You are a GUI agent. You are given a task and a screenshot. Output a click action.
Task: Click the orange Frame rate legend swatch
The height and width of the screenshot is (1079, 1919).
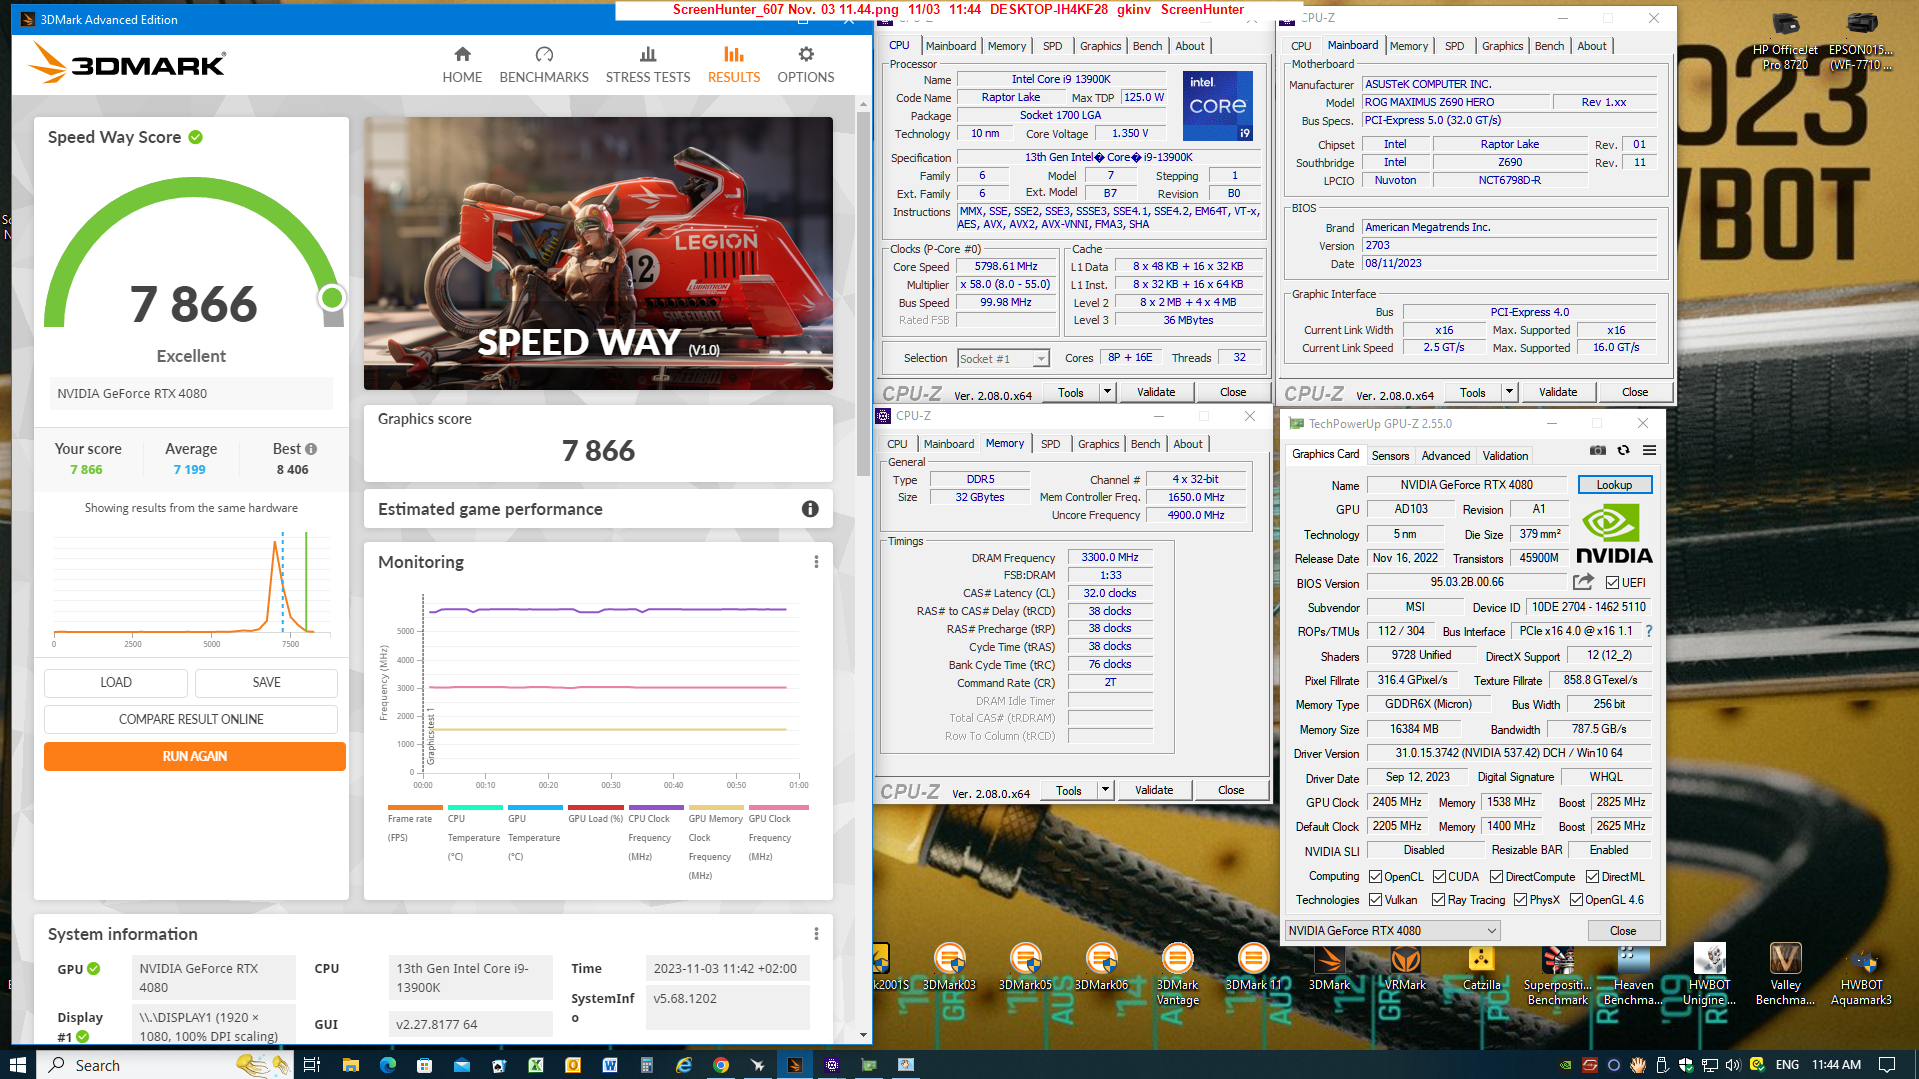[415, 807]
